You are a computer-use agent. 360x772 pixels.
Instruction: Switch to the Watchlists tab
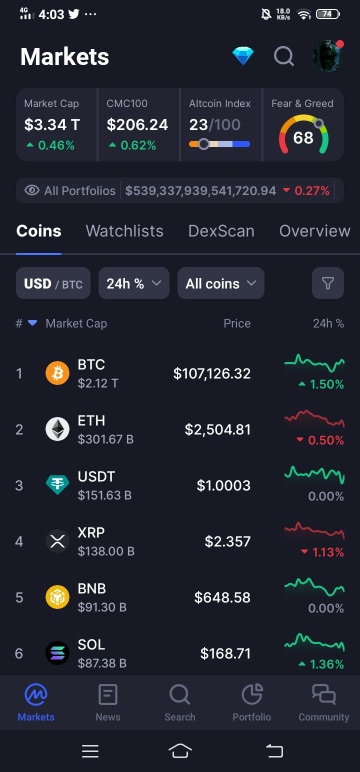pyautogui.click(x=125, y=231)
